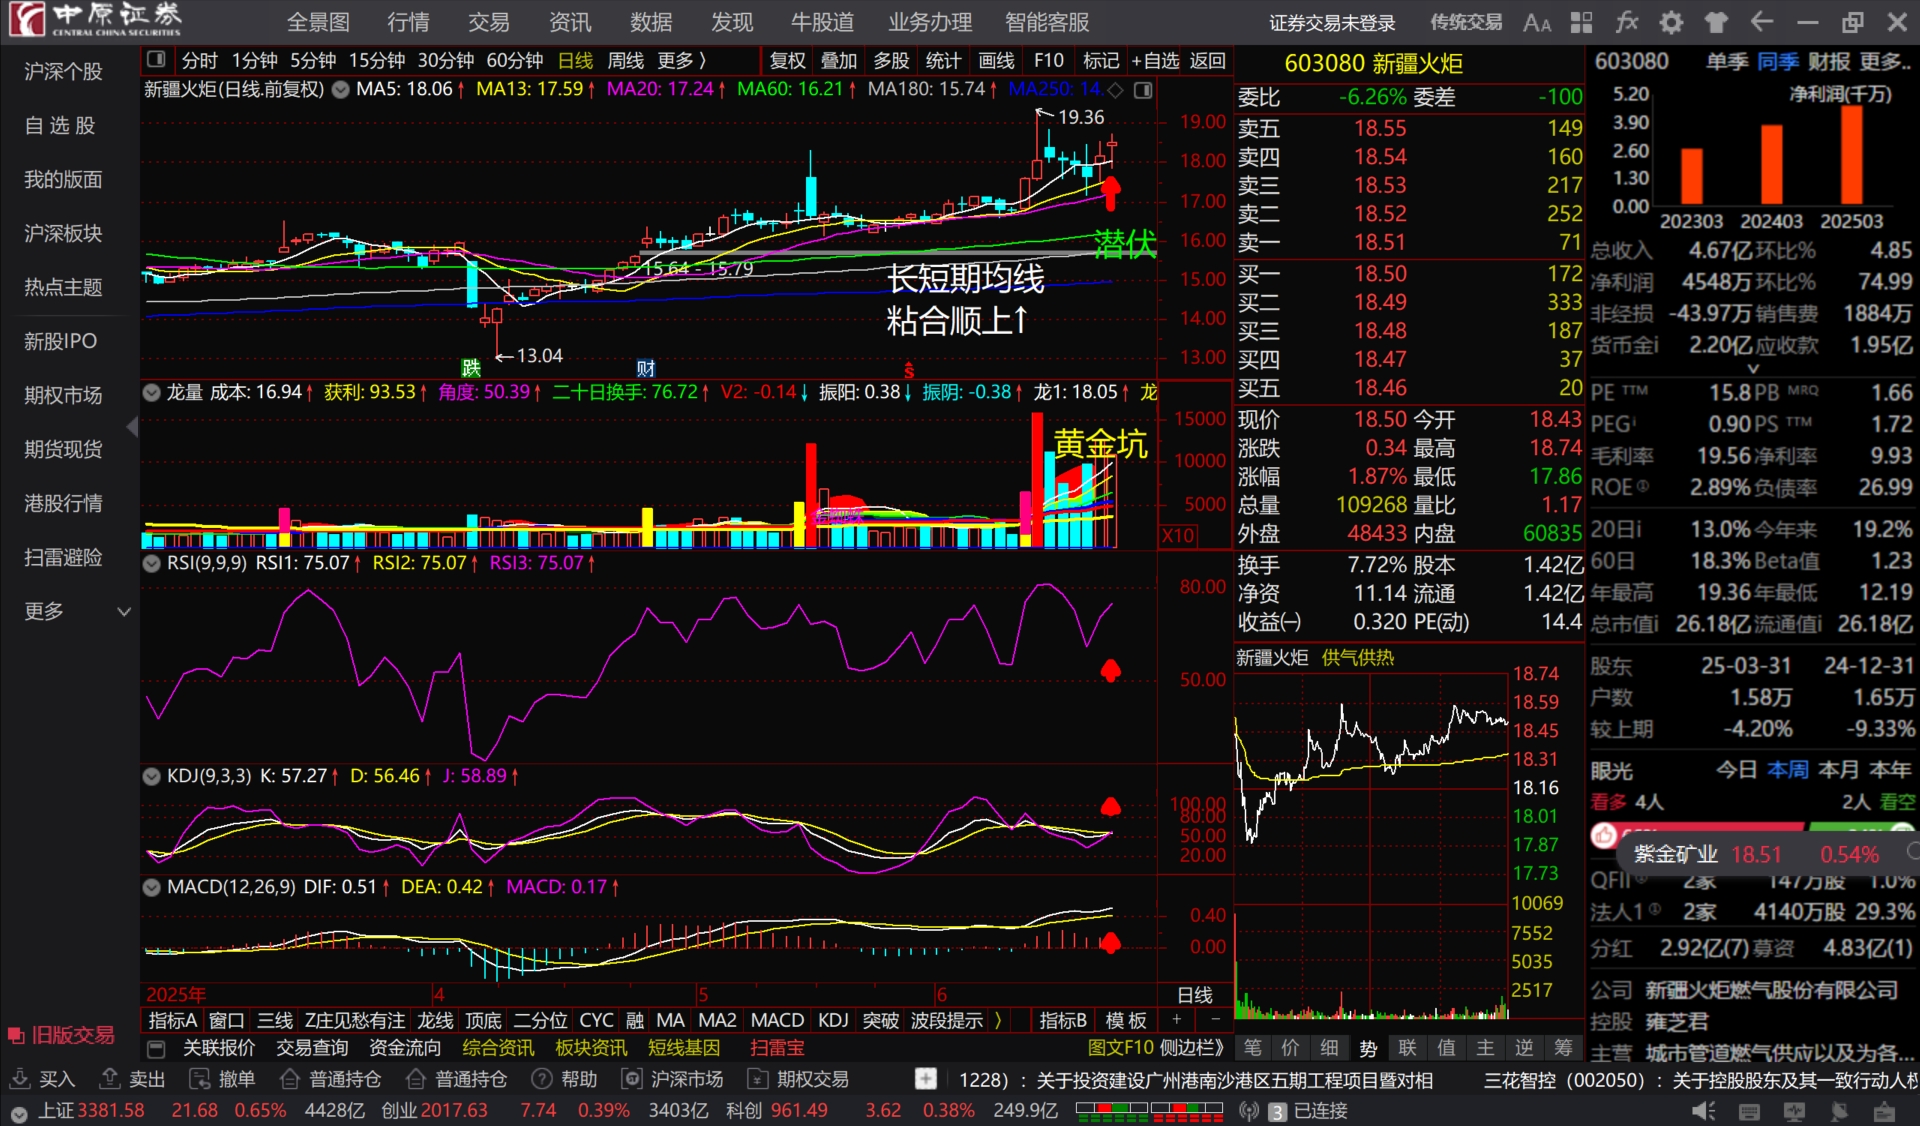The width and height of the screenshot is (1920, 1126).
Task: Click the plus button to add indicator pane
Action: (x=1177, y=1020)
